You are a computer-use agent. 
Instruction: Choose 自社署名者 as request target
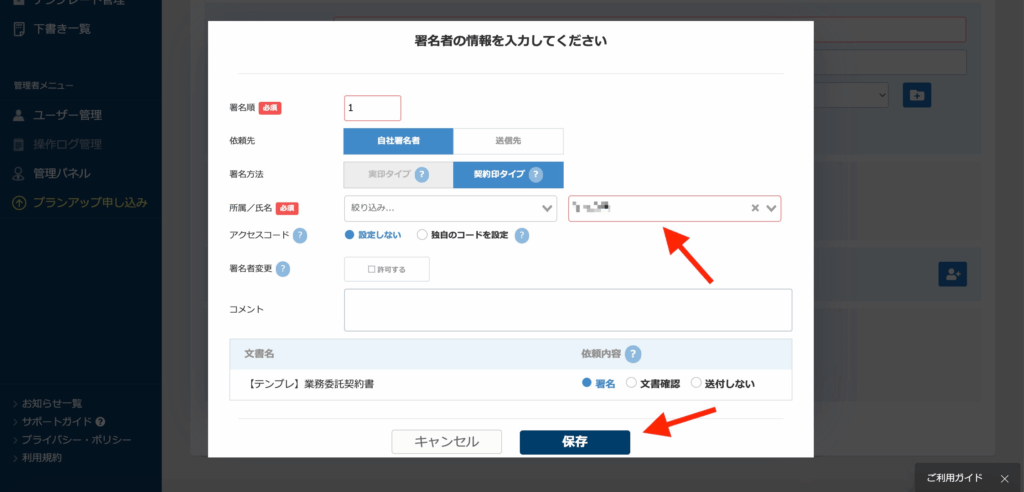(x=398, y=140)
